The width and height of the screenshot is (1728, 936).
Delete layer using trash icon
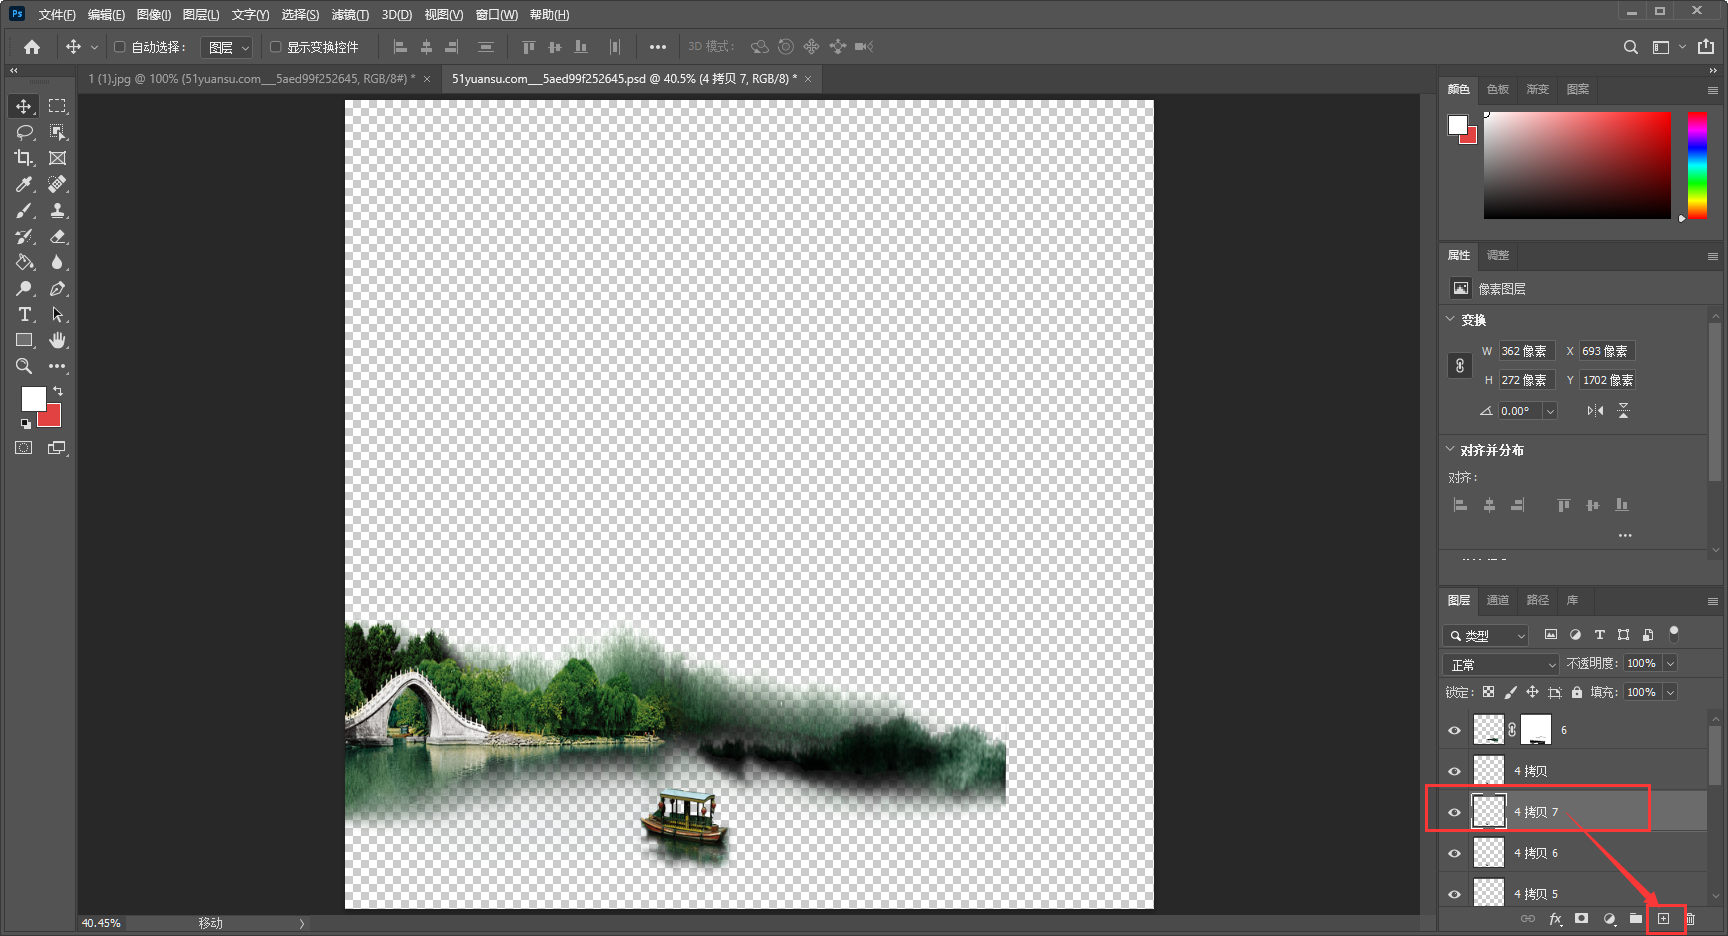click(x=1690, y=918)
